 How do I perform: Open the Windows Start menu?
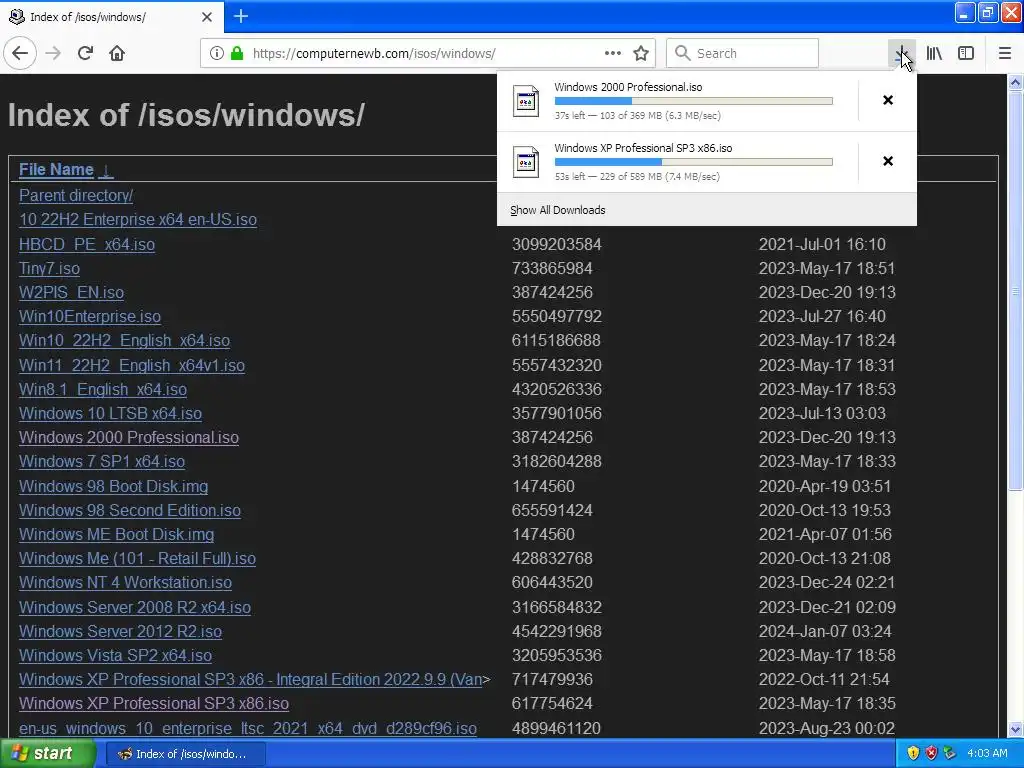click(x=48, y=753)
